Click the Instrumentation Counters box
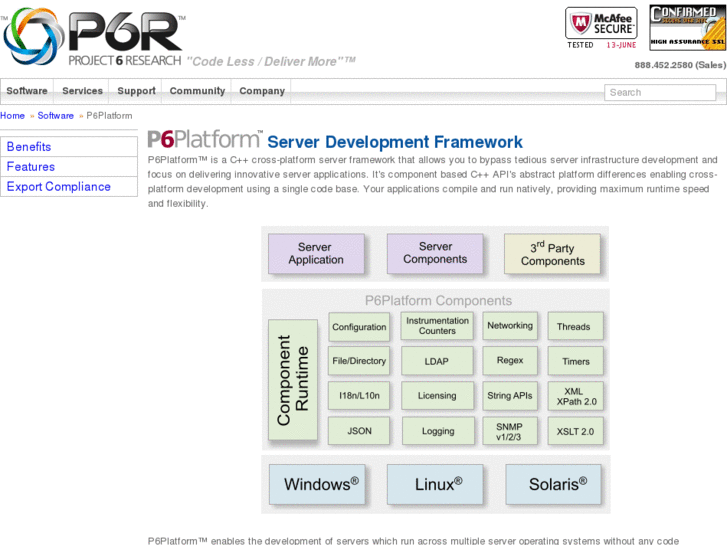The width and height of the screenshot is (727, 545). (437, 326)
